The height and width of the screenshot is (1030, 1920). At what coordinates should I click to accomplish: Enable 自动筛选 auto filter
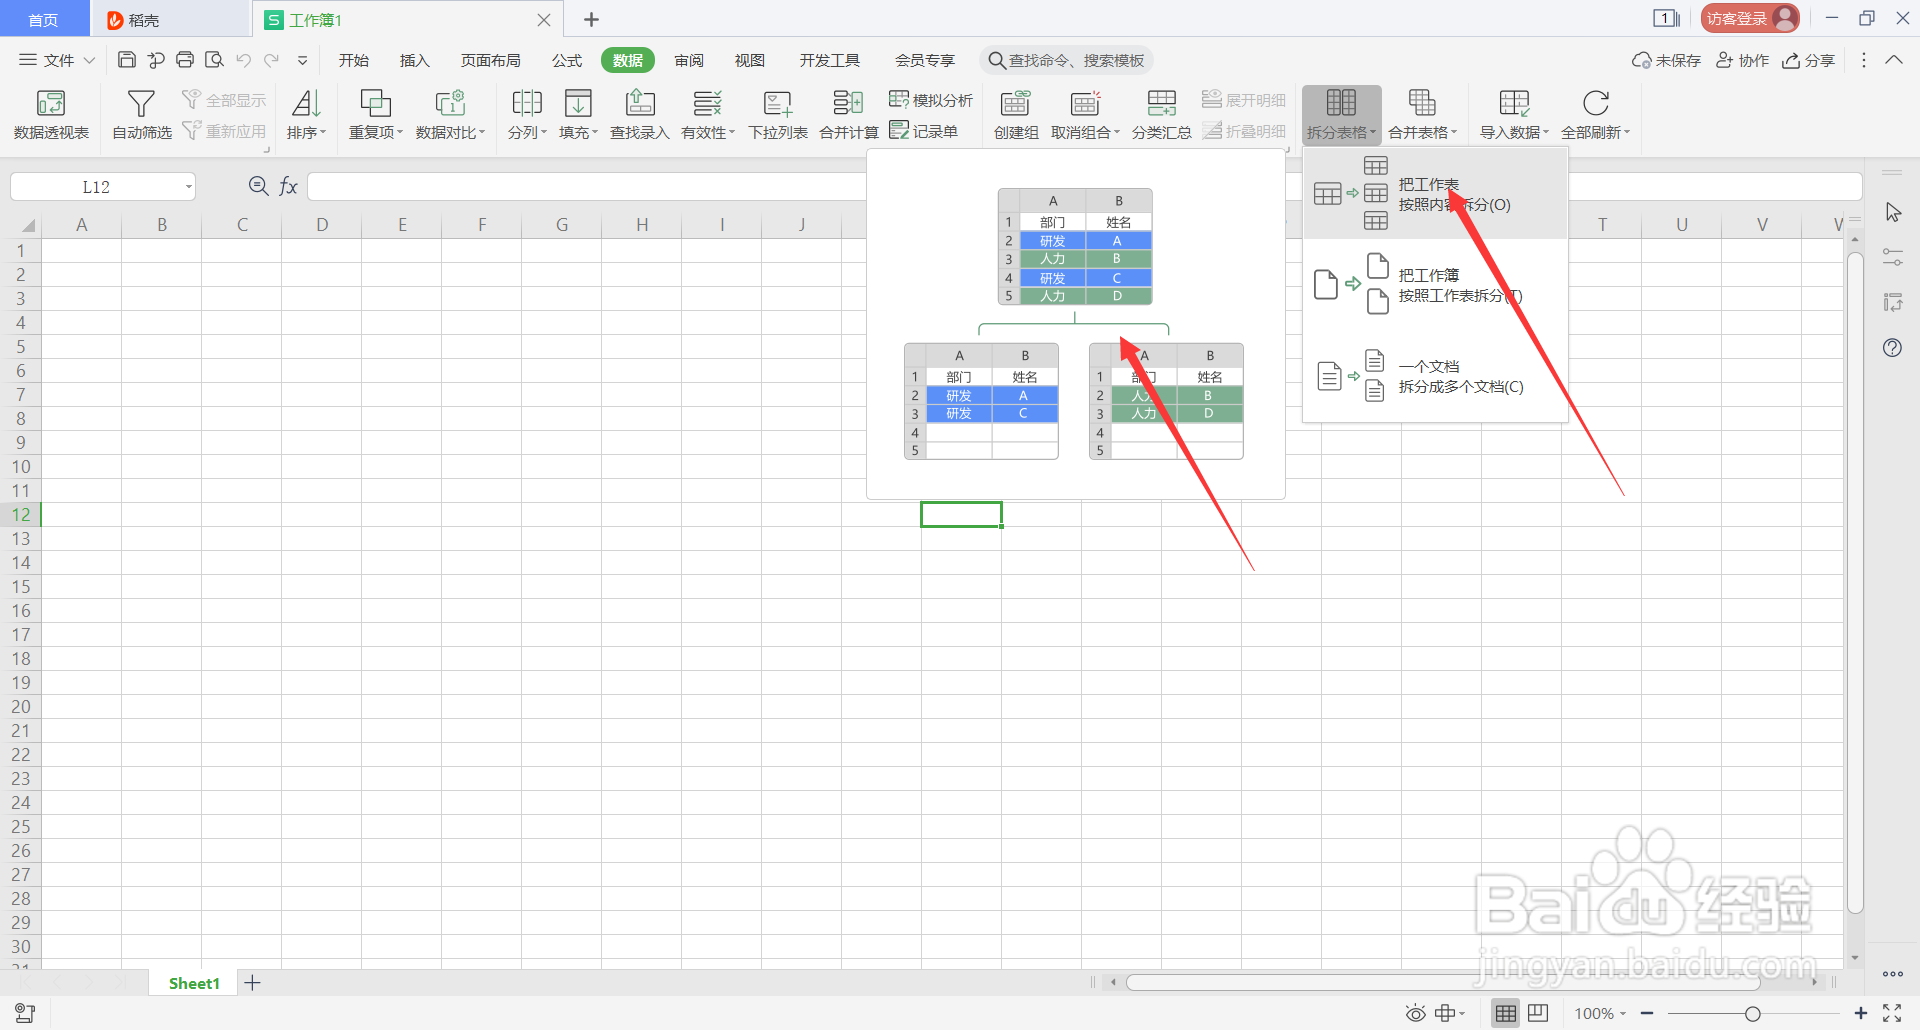coord(141,114)
